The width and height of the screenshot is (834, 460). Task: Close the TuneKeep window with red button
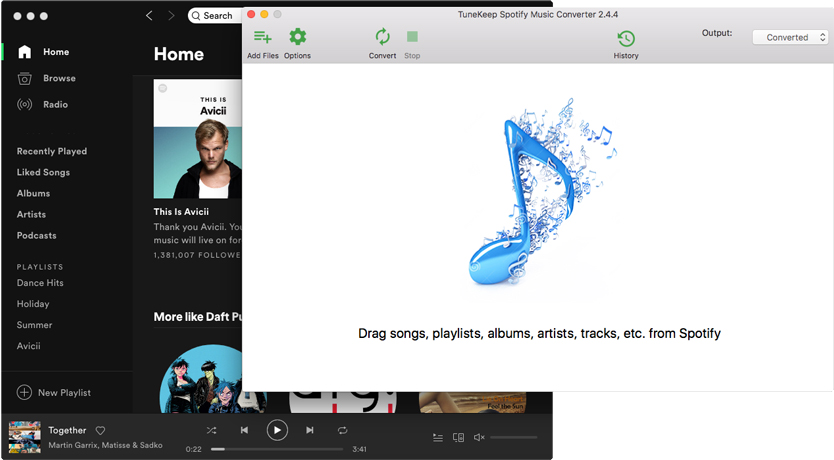(251, 14)
